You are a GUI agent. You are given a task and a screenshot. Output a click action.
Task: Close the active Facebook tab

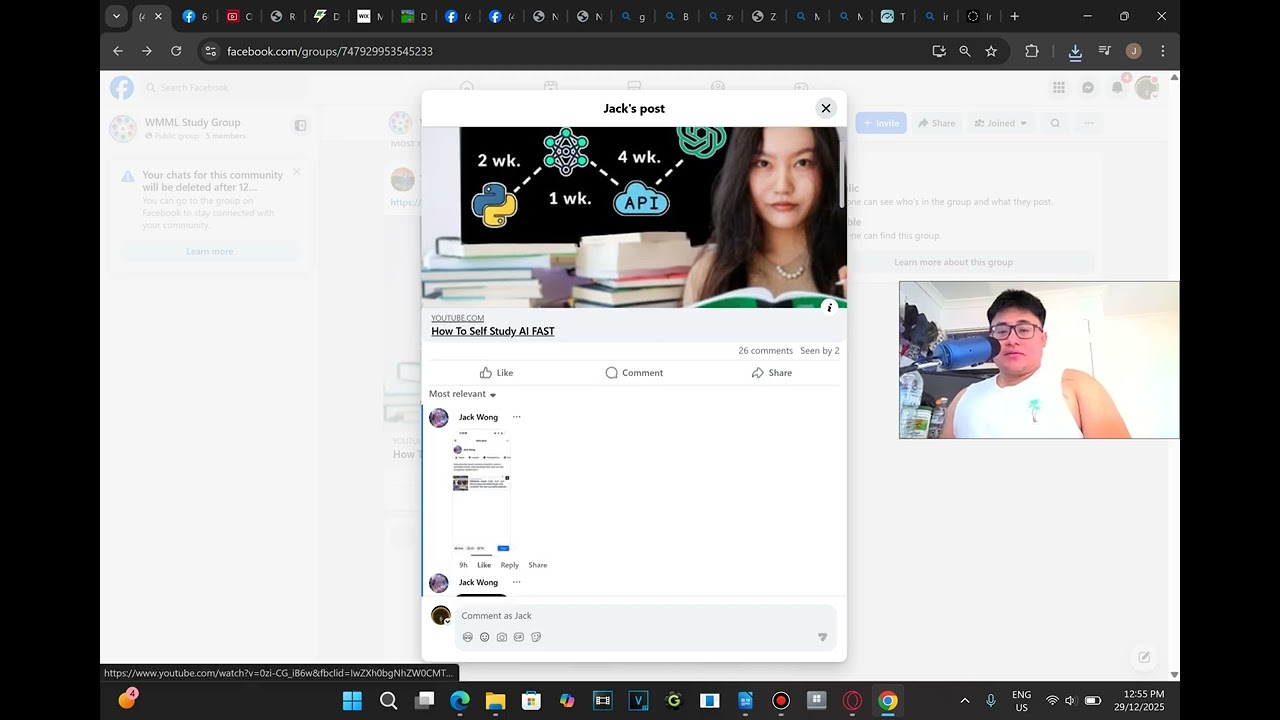coord(158,16)
